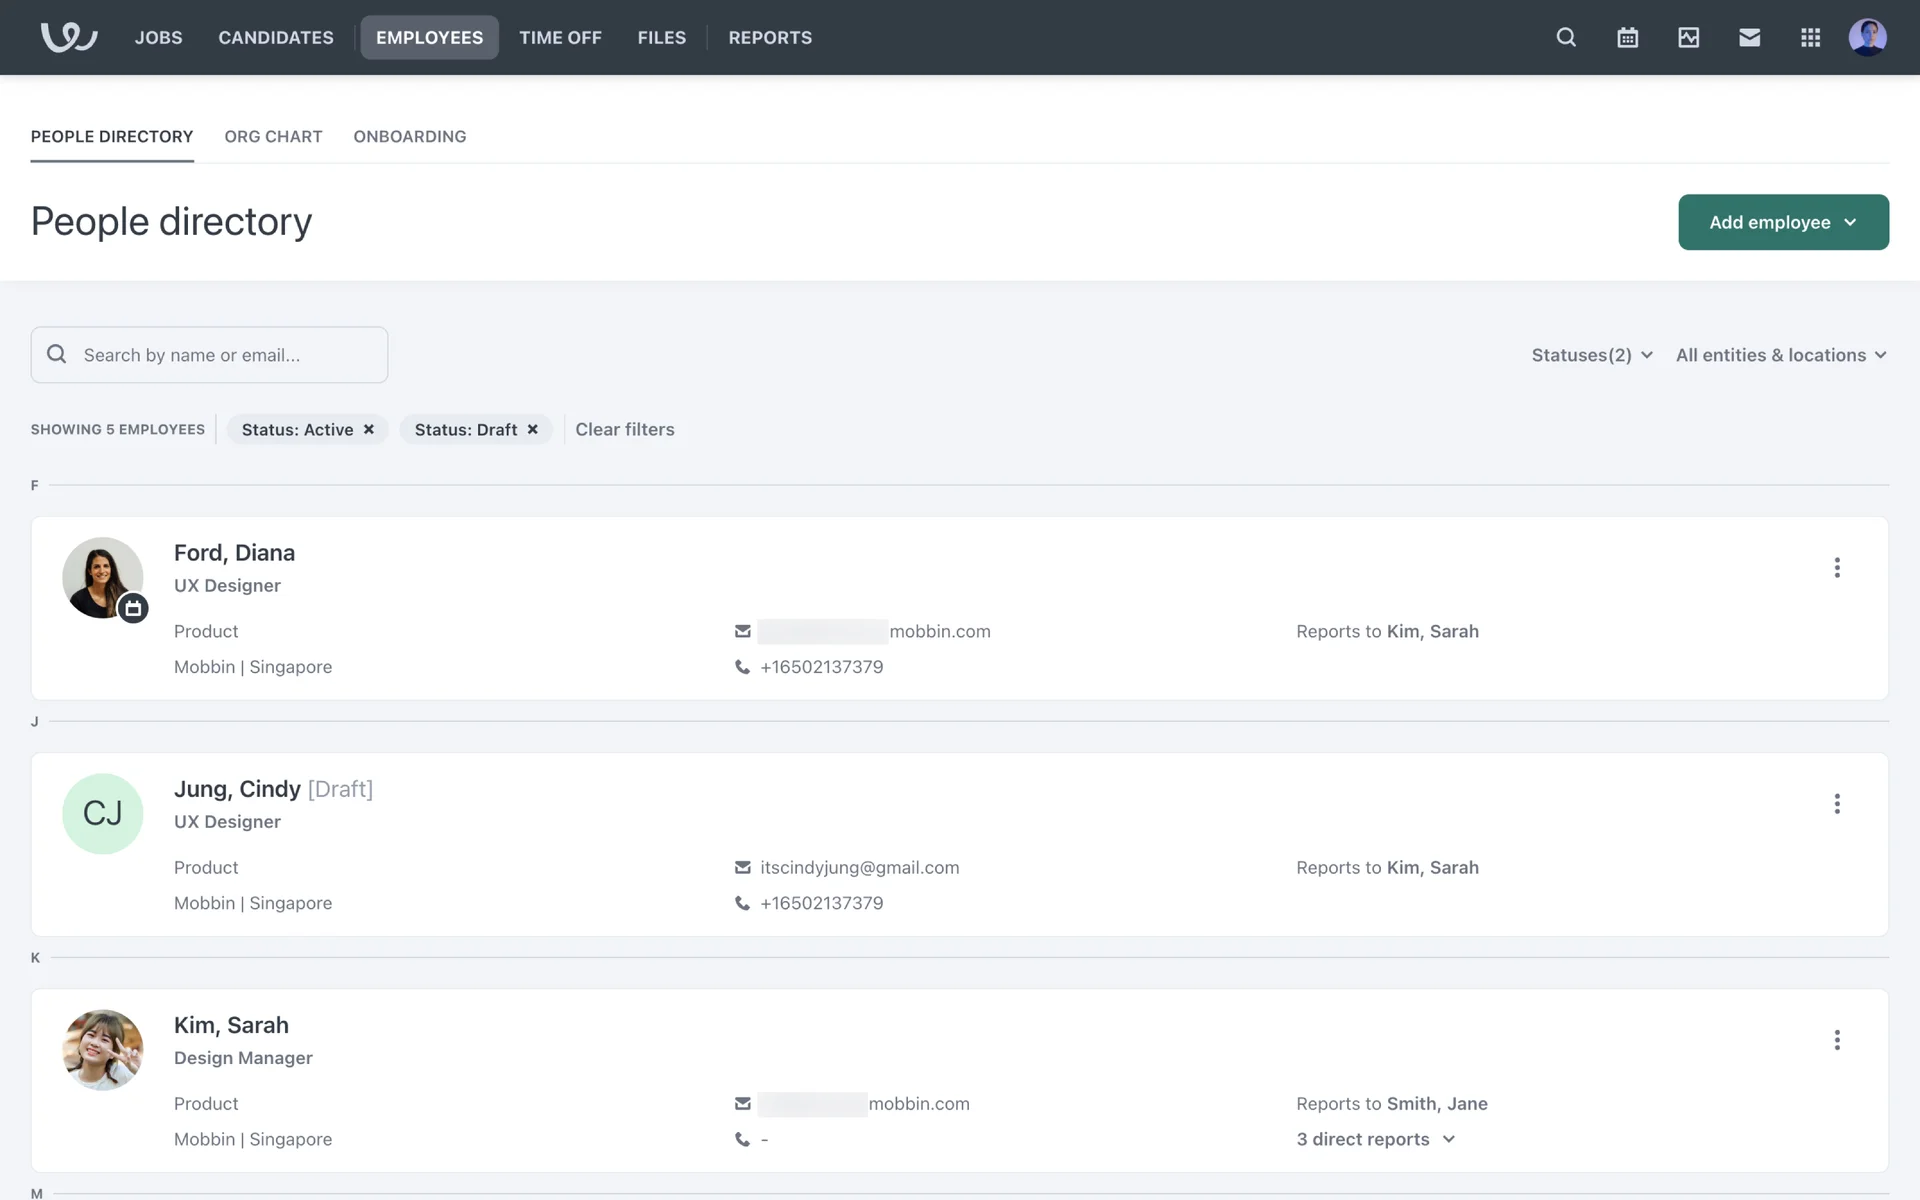Open the apps grid icon
Viewport: 1920px width, 1200px height.
(1810, 37)
